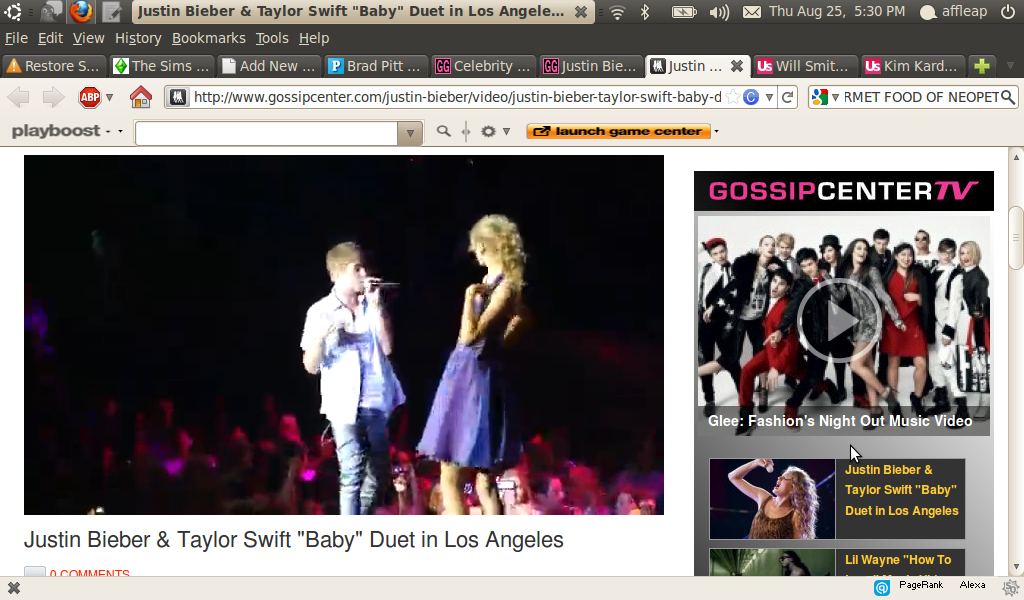The height and width of the screenshot is (600, 1024).
Task: Open the search engine chooser dropdown
Action: (x=835, y=97)
